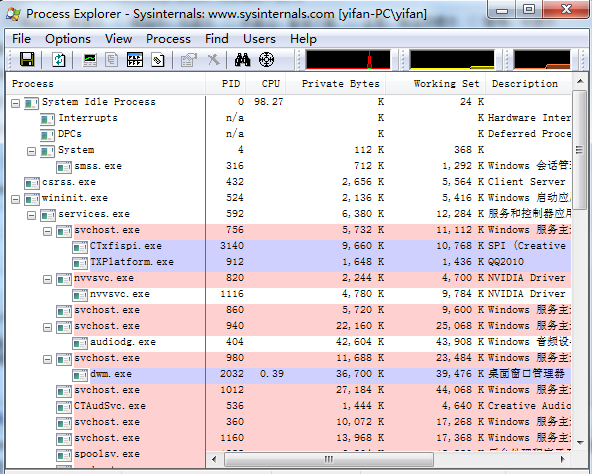Viewport: 592px width, 474px height.
Task: Open the Find menu
Action: [x=217, y=39]
